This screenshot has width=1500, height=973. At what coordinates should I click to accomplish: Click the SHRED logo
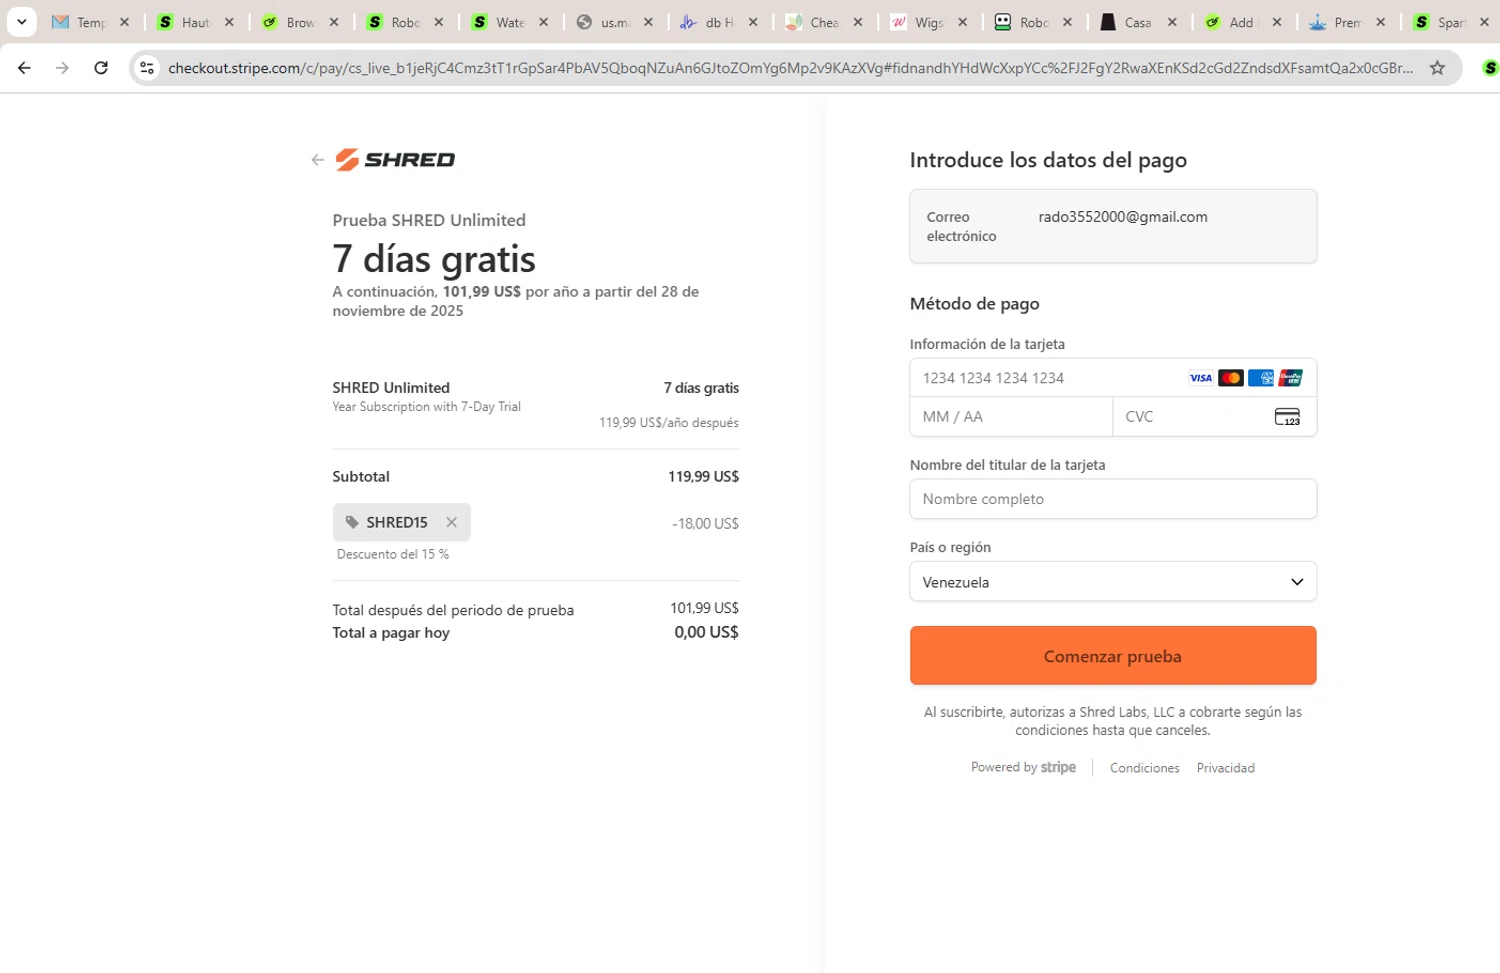pyautogui.click(x=395, y=160)
